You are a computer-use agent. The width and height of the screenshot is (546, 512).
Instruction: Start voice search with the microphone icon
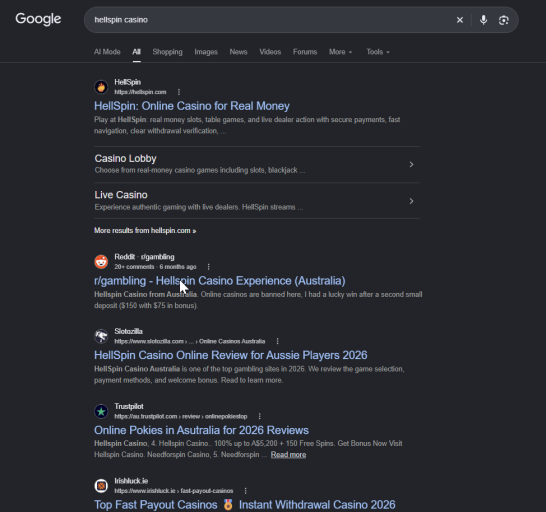(x=483, y=20)
